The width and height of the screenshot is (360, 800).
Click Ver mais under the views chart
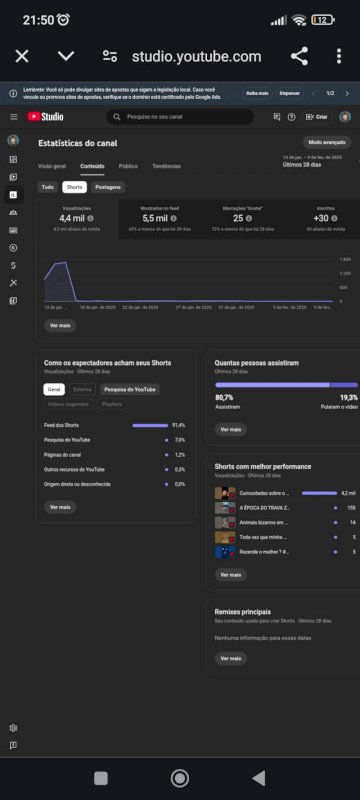coord(60,326)
